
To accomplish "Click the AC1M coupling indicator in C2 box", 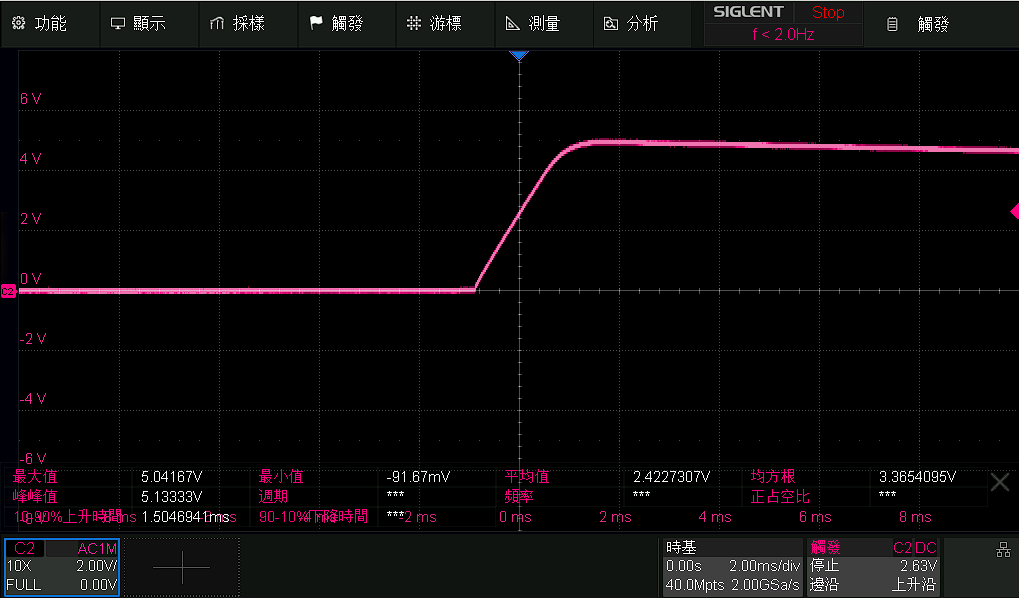I will pyautogui.click(x=97, y=549).
